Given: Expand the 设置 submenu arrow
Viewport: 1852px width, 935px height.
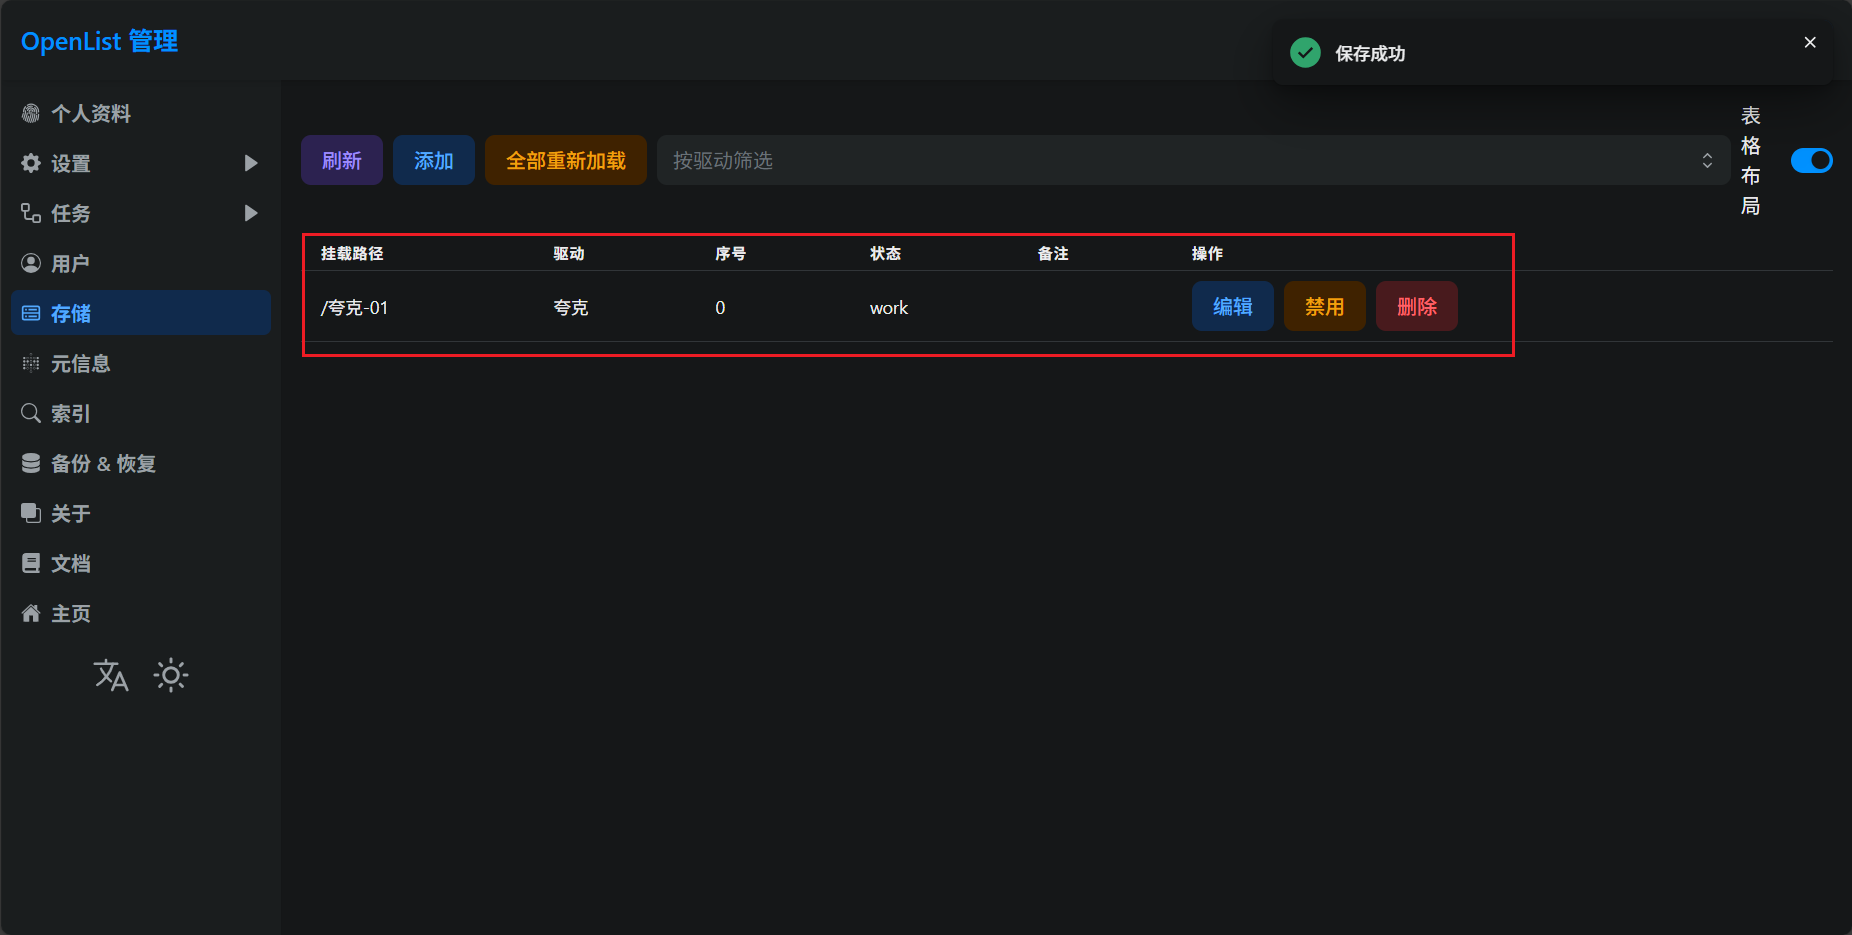Looking at the screenshot, I should pyautogui.click(x=251, y=163).
